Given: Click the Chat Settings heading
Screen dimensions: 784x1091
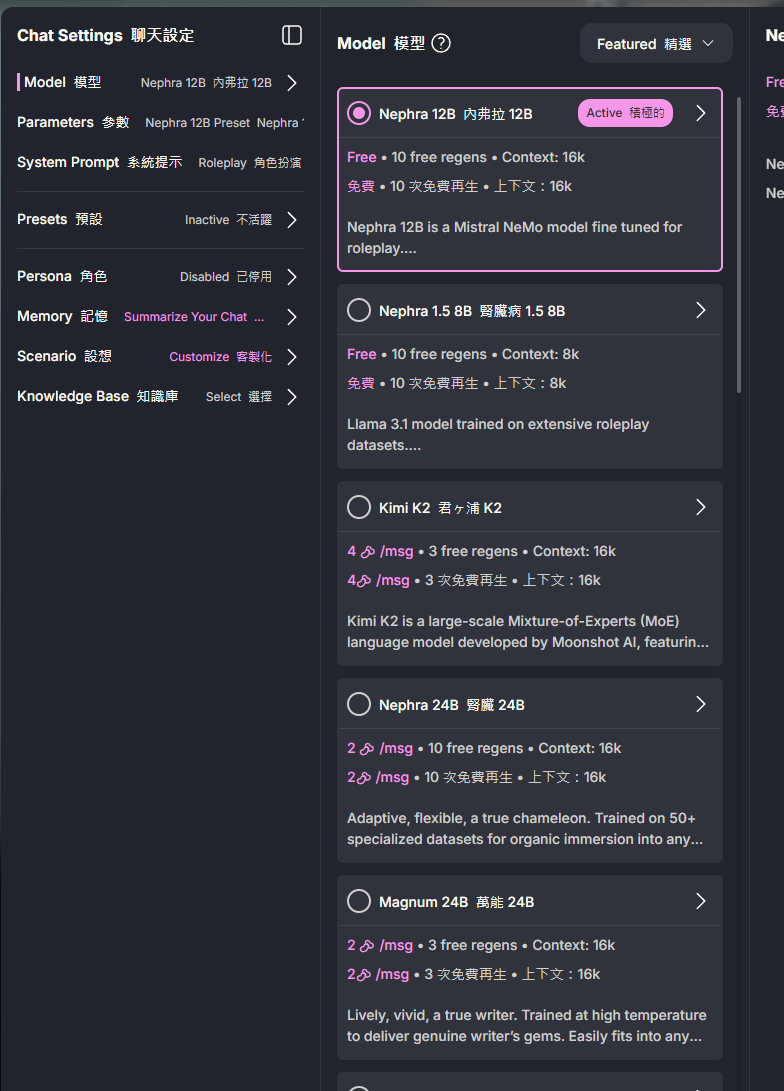Looking at the screenshot, I should pyautogui.click(x=105, y=35).
